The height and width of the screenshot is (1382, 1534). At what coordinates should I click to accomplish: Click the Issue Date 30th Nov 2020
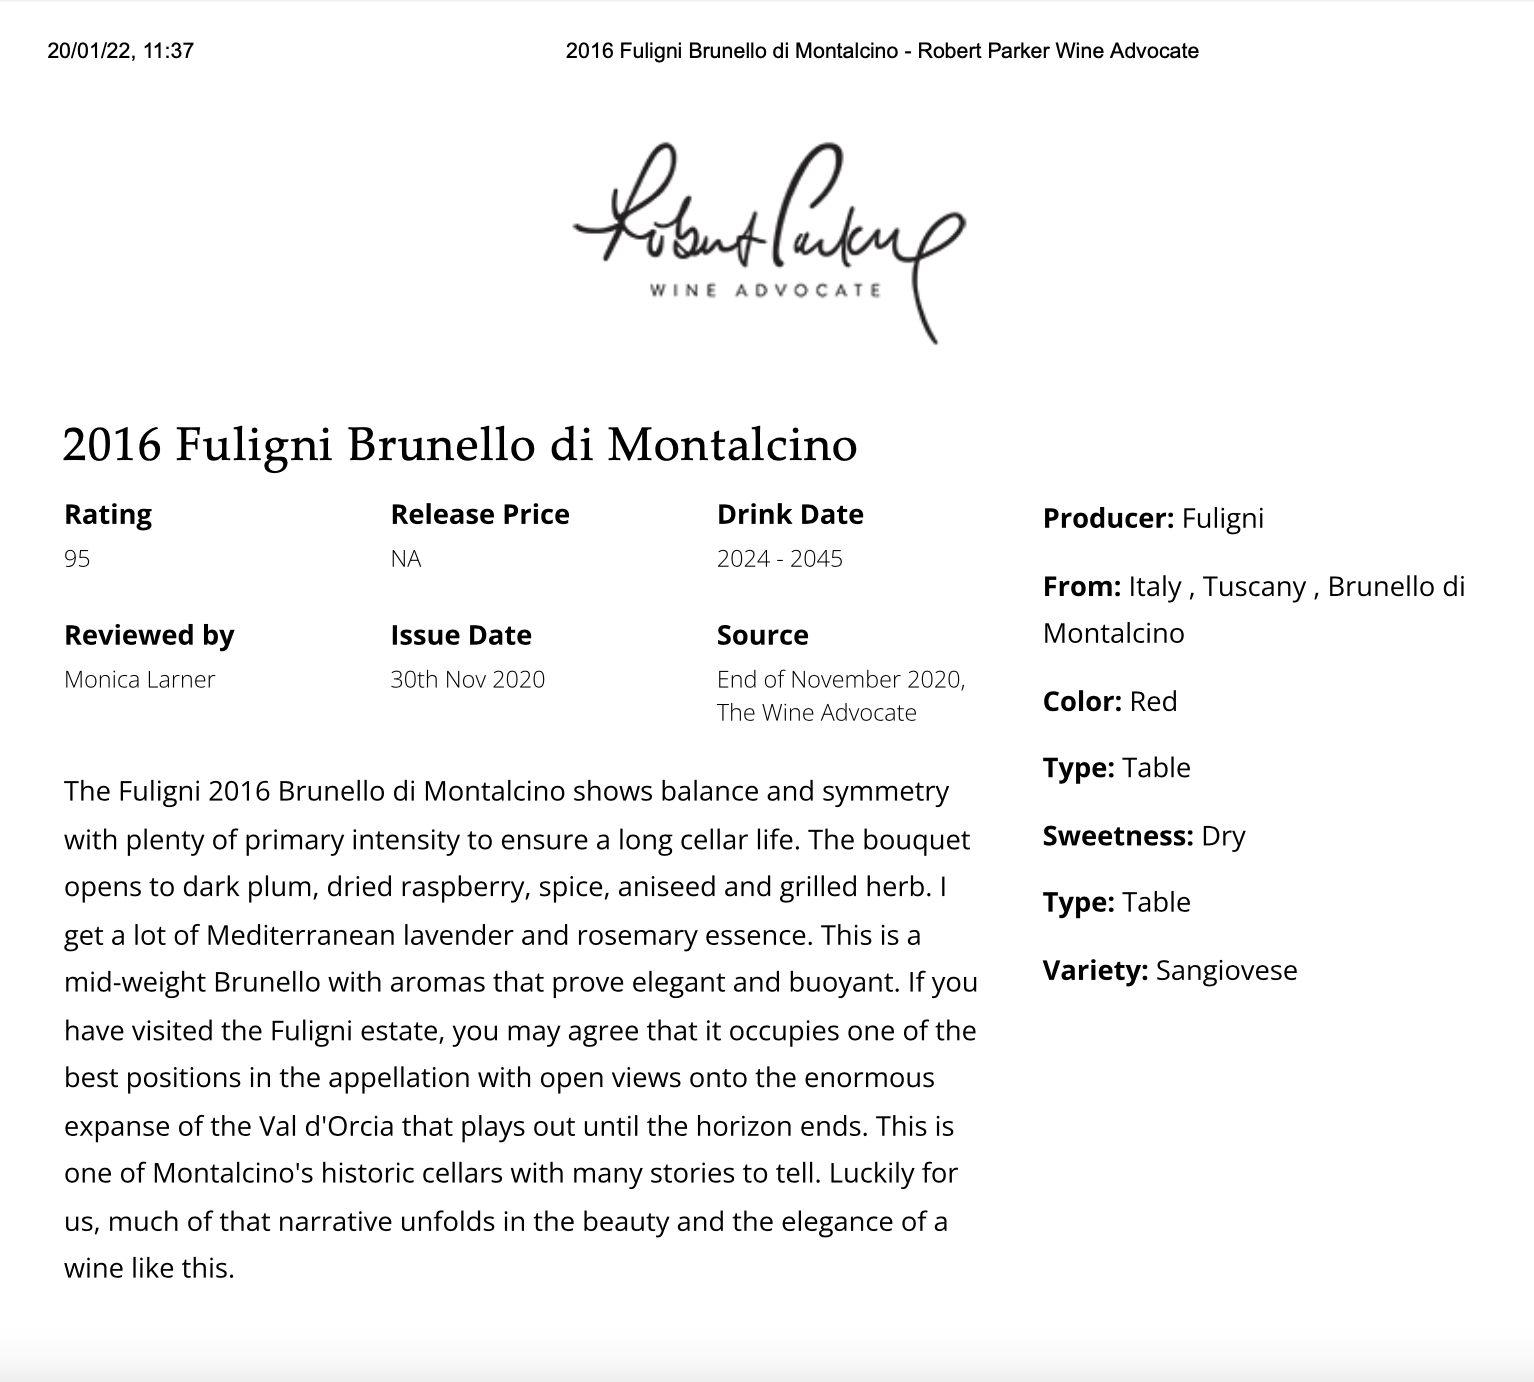[x=467, y=679]
